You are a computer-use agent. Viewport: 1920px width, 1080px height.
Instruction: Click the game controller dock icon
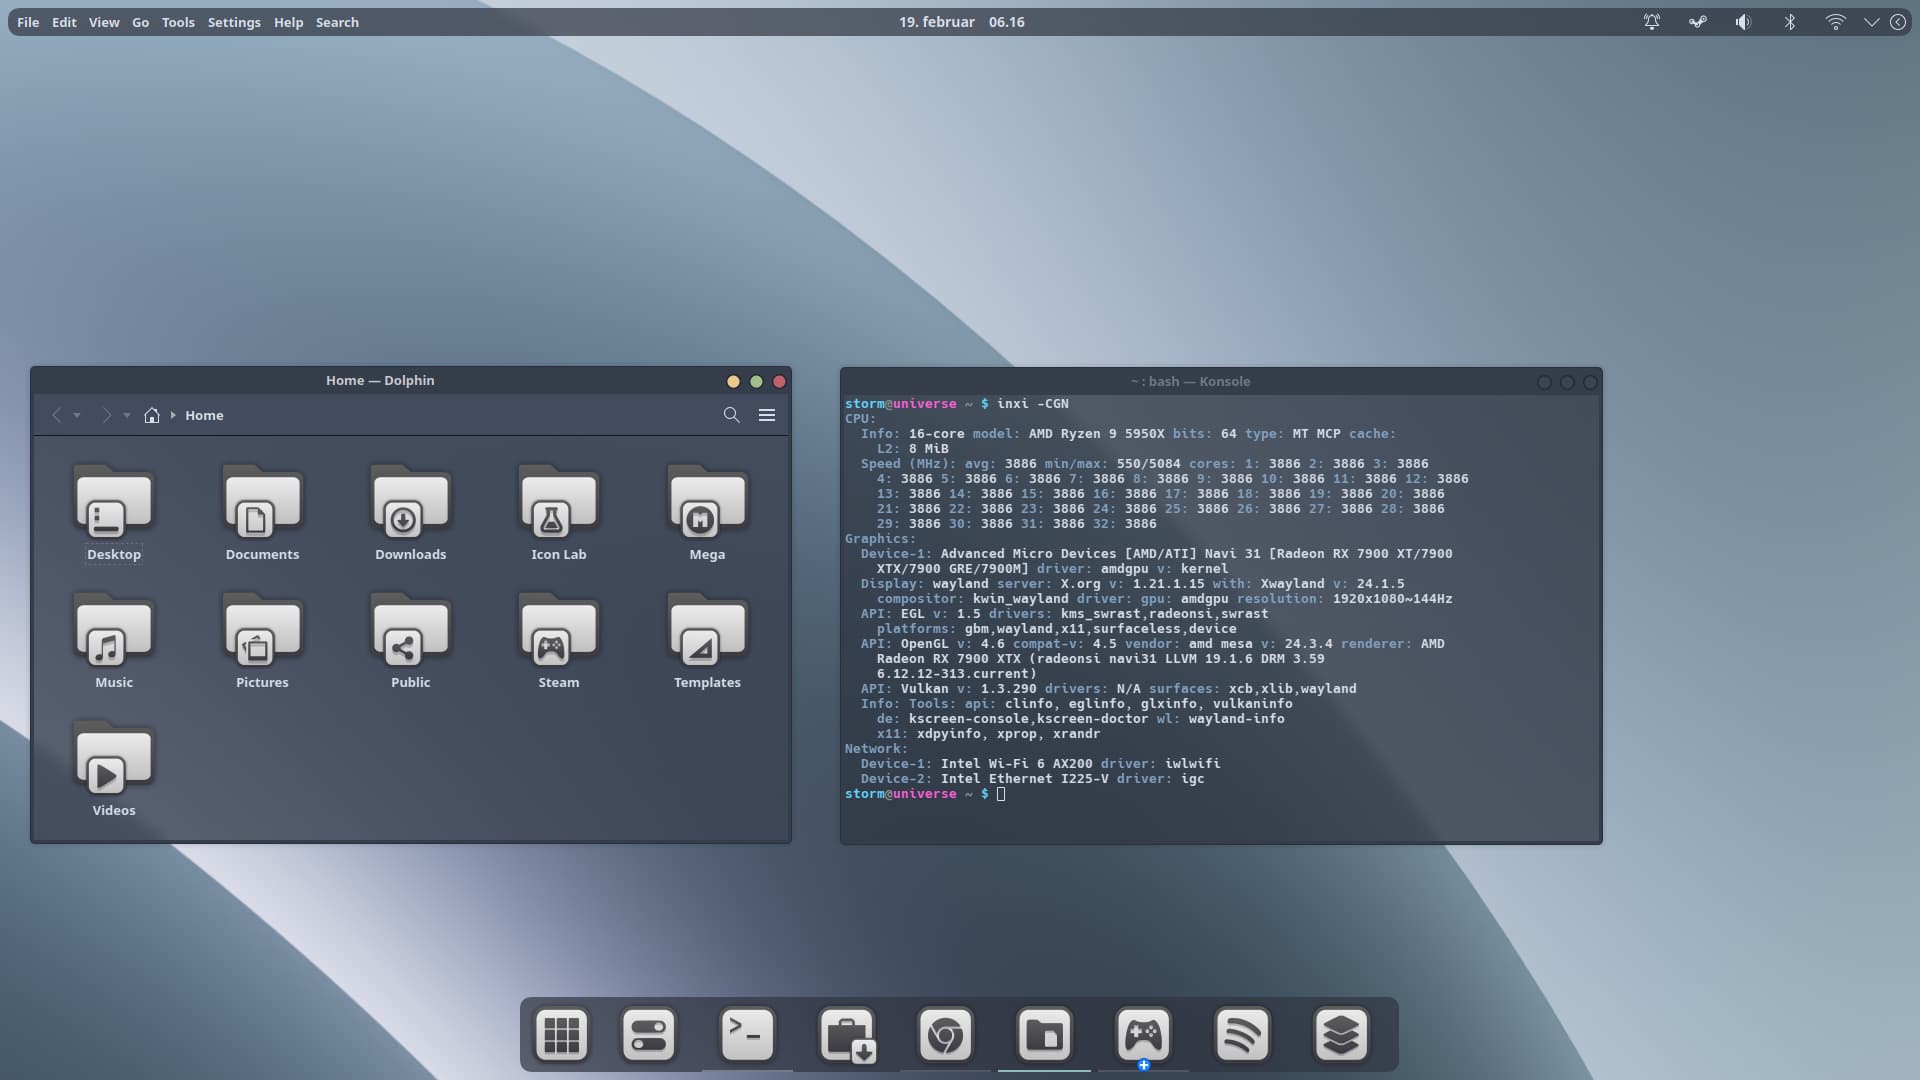1143,1034
